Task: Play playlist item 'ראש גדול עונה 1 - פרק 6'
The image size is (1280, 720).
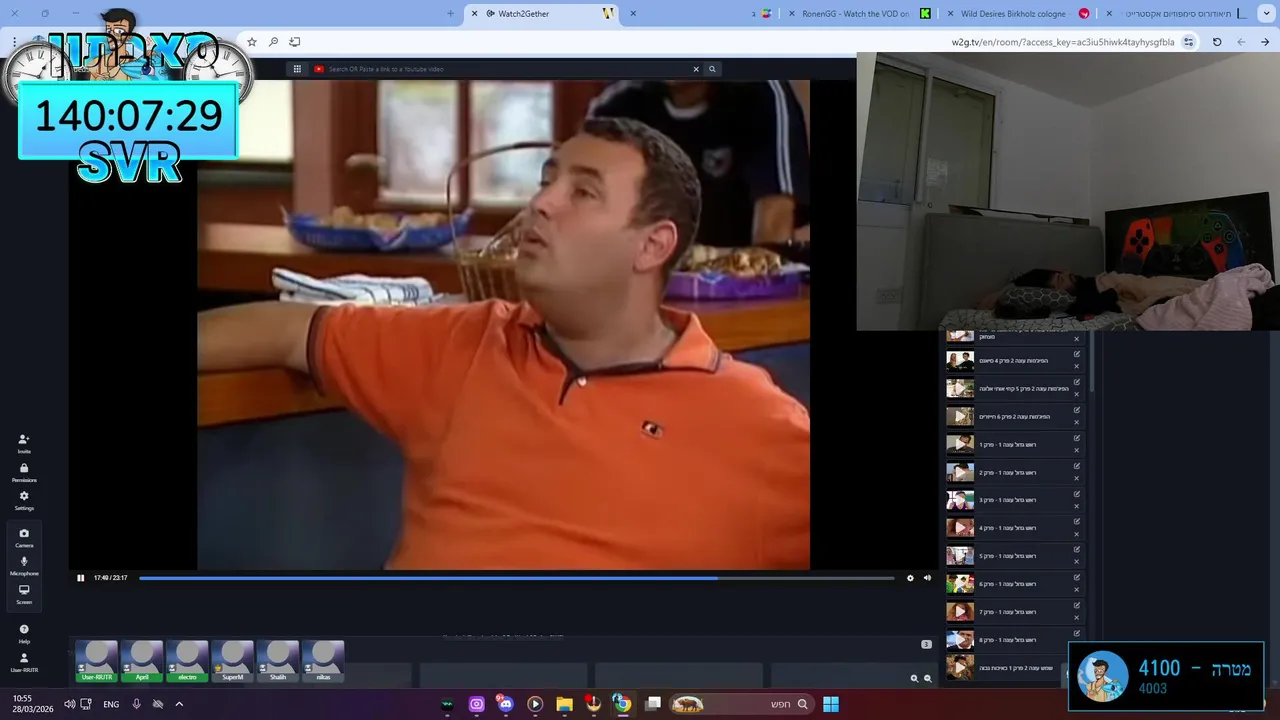Action: (x=960, y=584)
